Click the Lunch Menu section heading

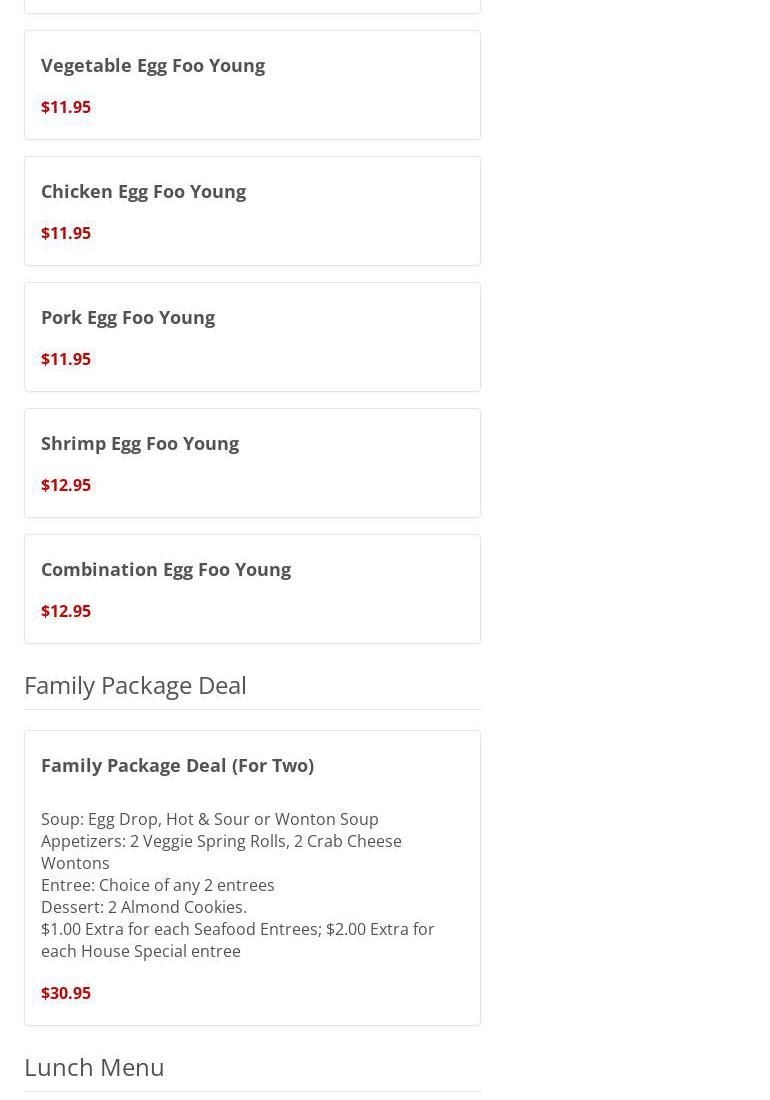point(94,1067)
